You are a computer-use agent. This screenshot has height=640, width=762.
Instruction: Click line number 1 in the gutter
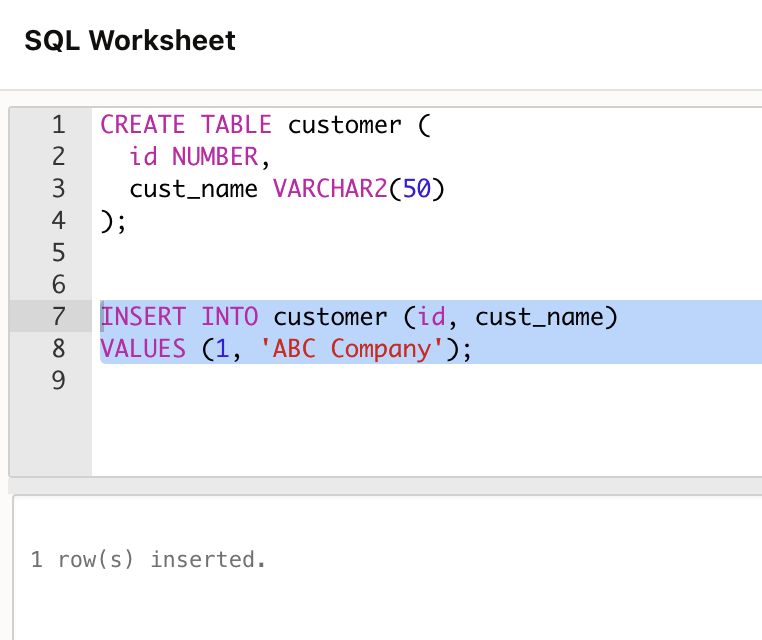click(58, 125)
